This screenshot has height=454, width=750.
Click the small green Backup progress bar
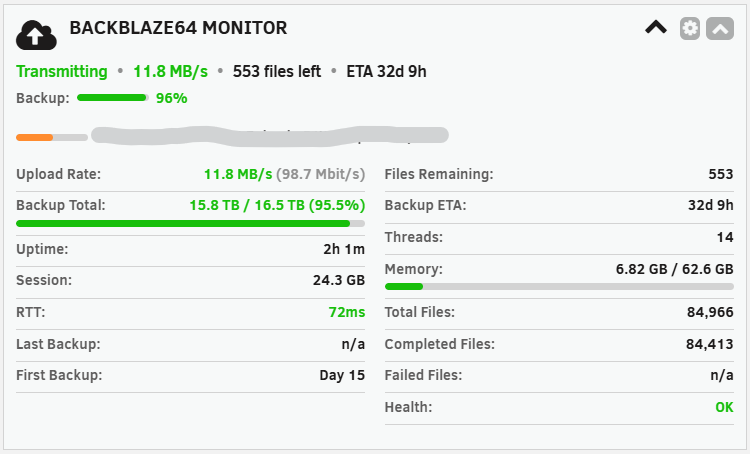(112, 98)
